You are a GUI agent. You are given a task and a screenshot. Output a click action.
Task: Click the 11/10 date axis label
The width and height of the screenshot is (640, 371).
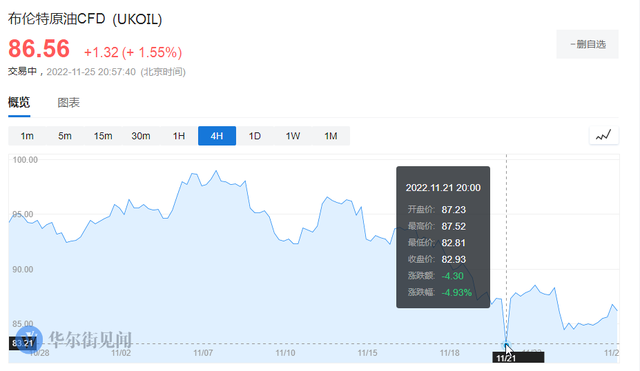(285, 353)
